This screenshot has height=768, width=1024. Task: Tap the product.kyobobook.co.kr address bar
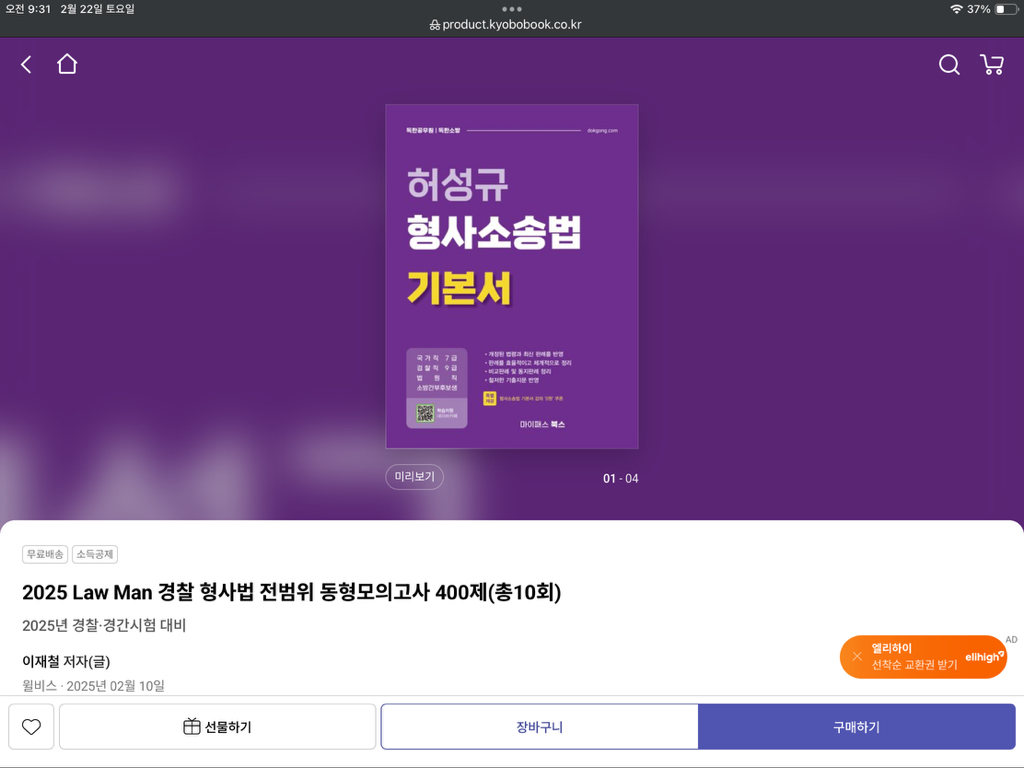(x=505, y=25)
